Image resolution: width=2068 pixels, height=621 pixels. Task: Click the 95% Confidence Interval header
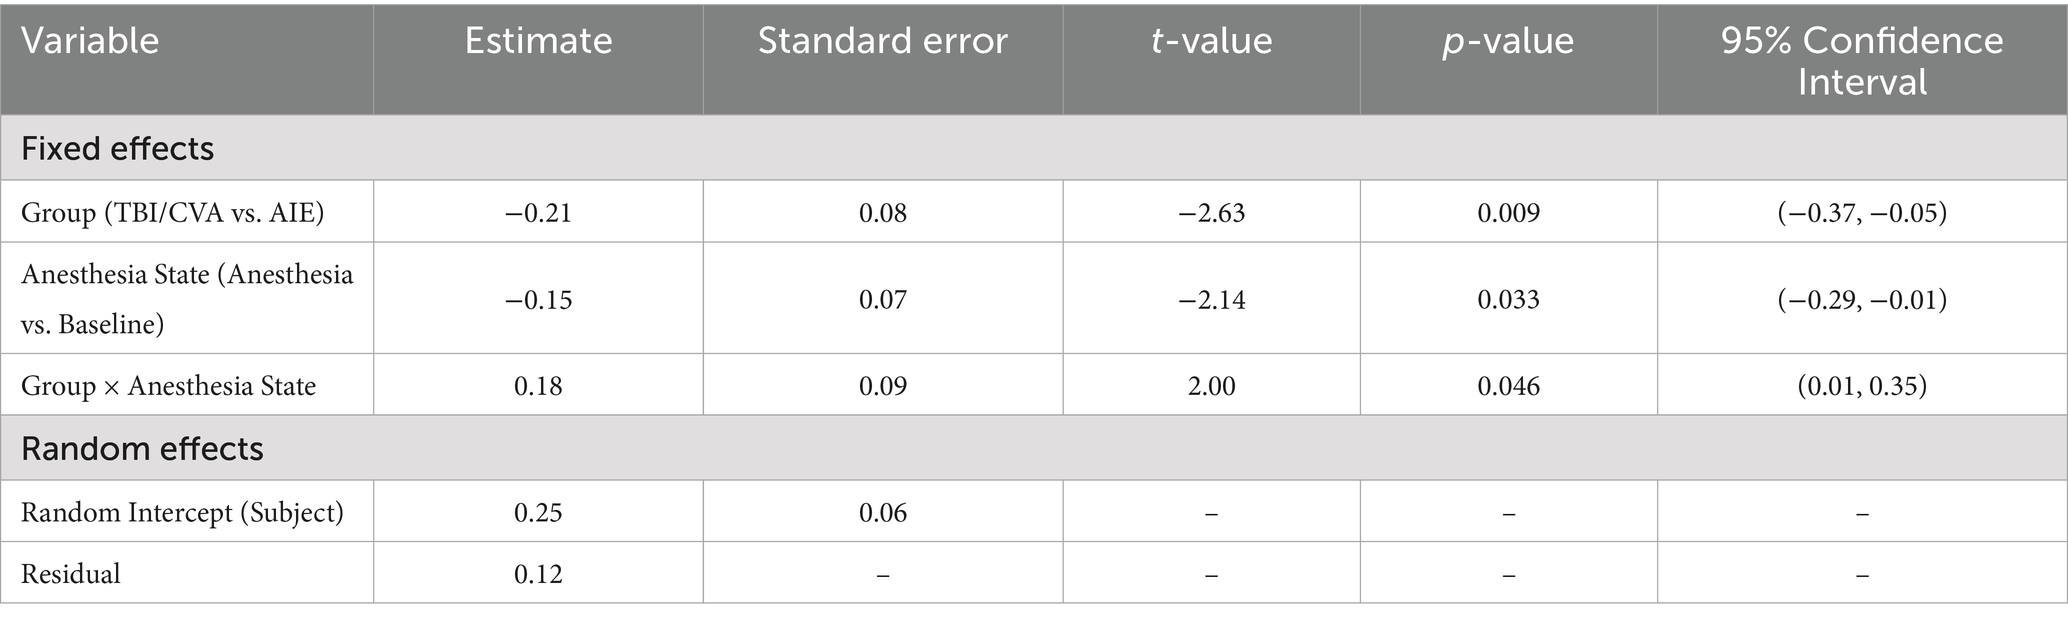coord(1861,60)
